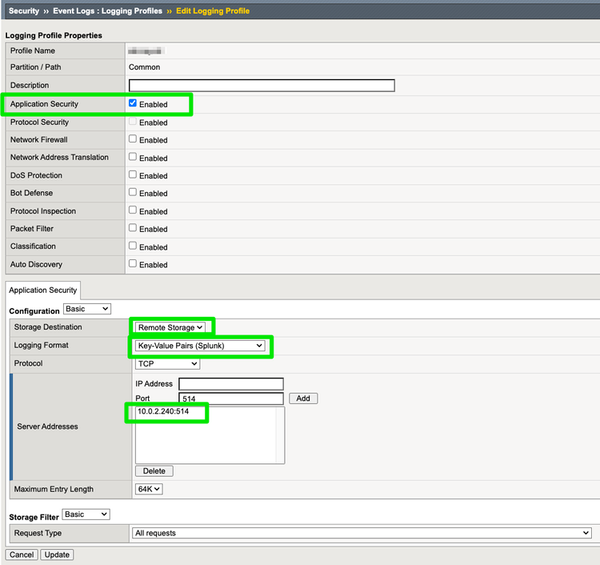The height and width of the screenshot is (565, 600).
Task: Tick the Classification Enabled checkbox
Action: point(133,246)
